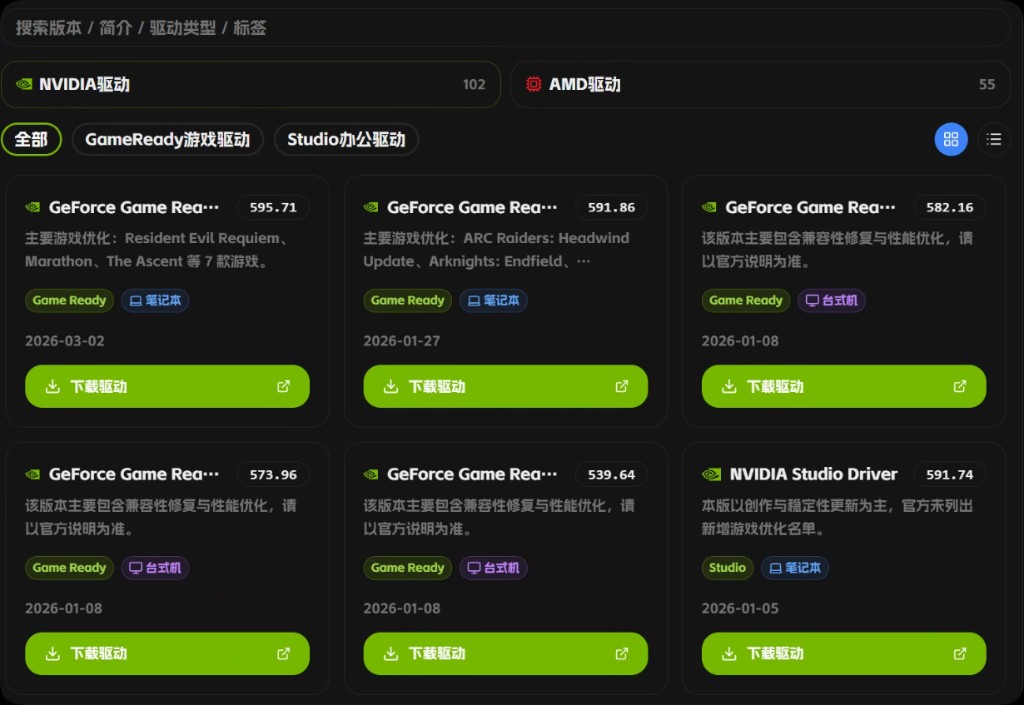
Task: Click the 笔记本 tag on the 591.86 card
Action: (x=494, y=300)
